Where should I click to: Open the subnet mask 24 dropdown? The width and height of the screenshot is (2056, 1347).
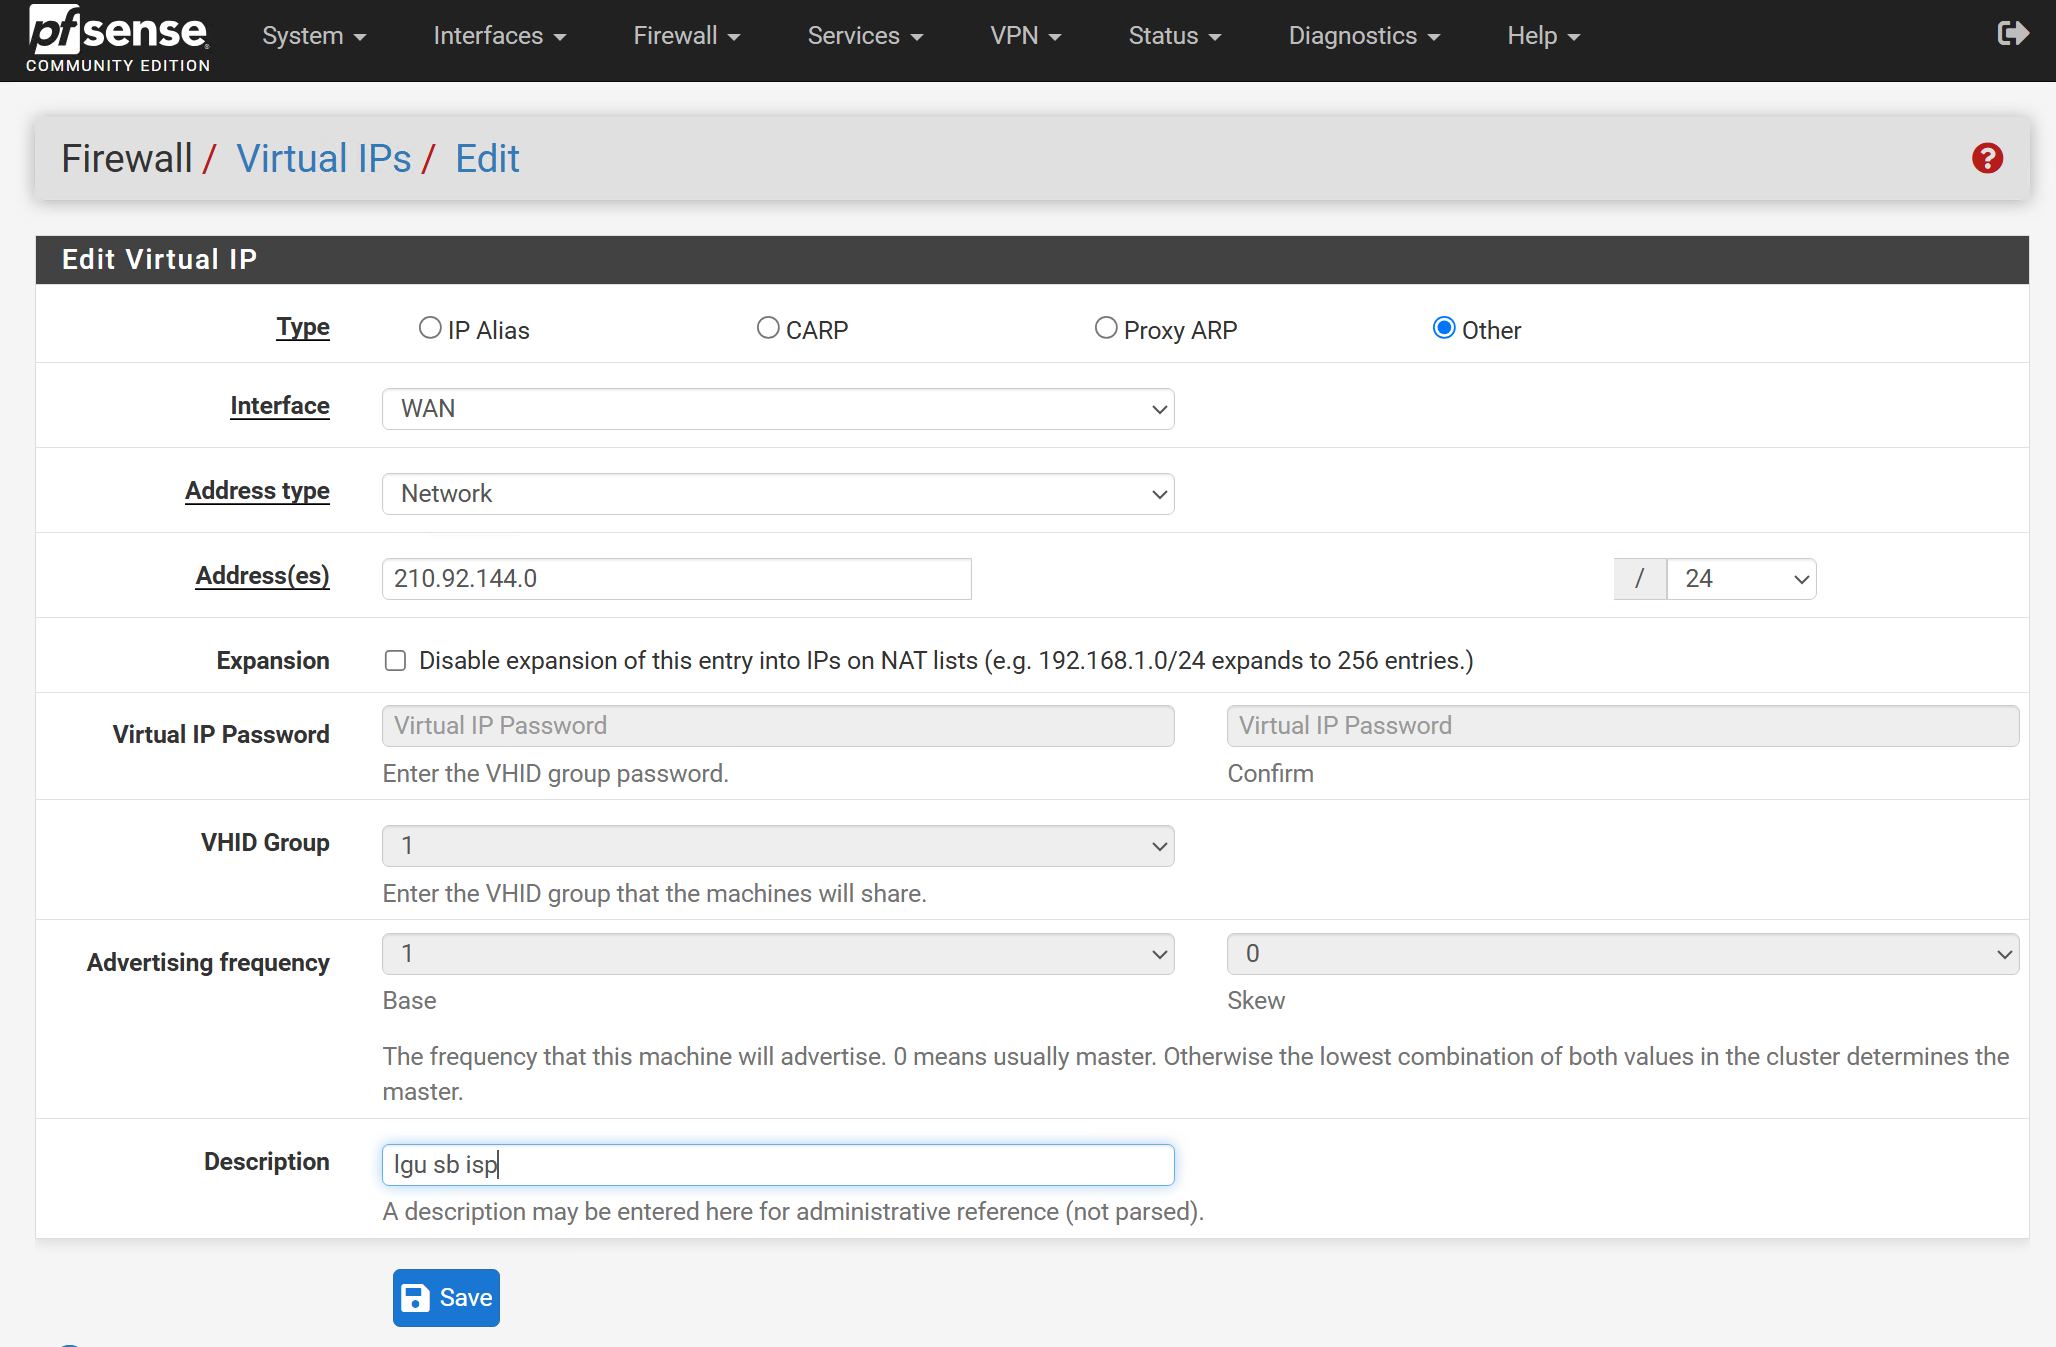(1741, 579)
